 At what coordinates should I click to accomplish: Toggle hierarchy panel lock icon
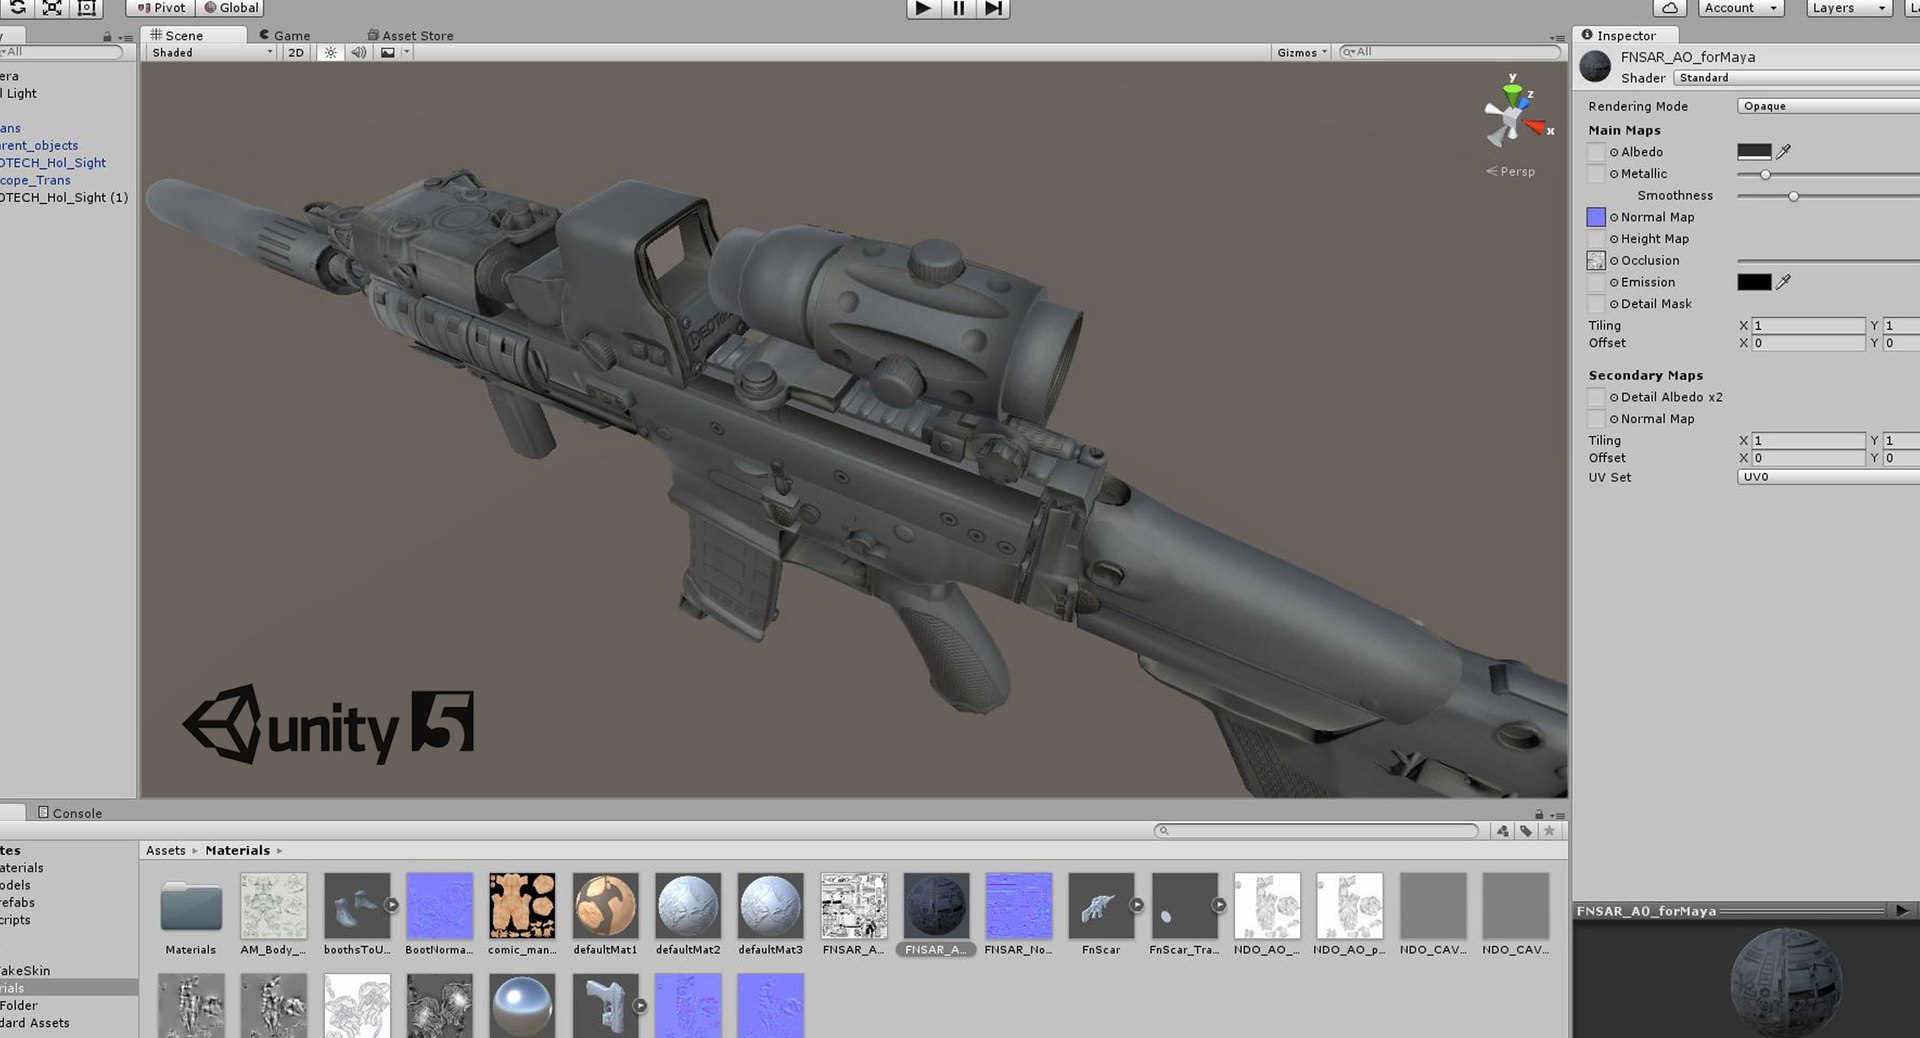(x=107, y=37)
